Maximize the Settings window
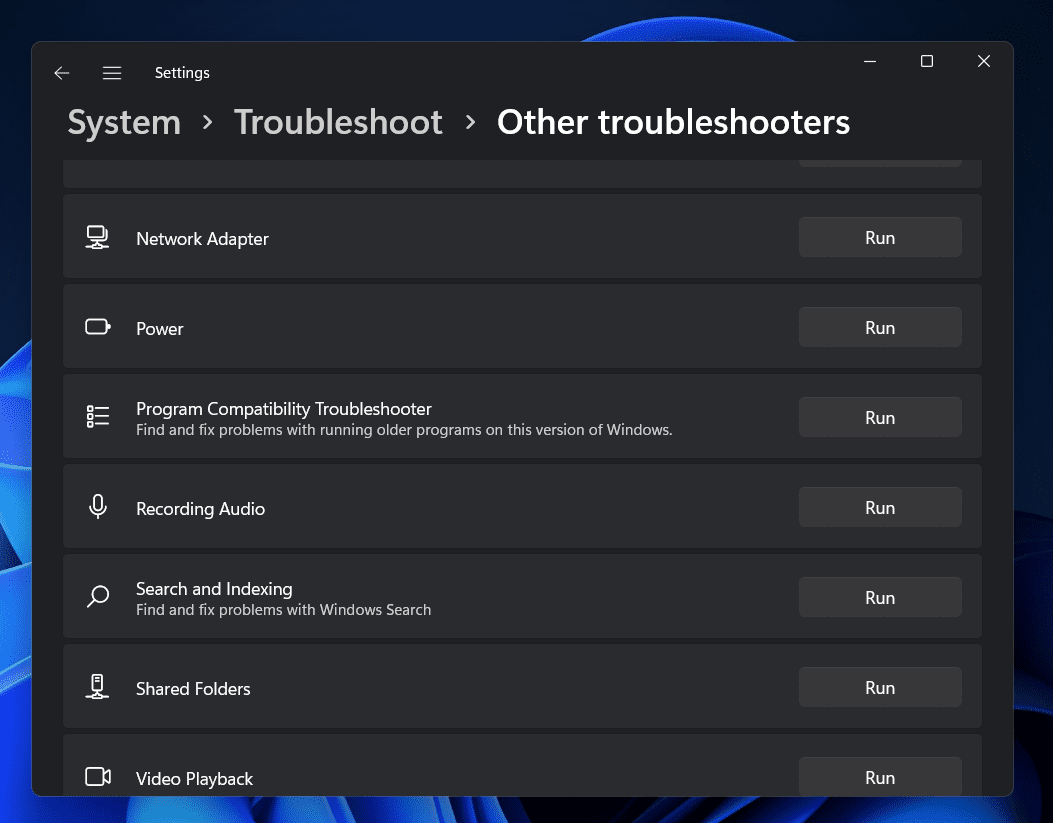This screenshot has height=823, width=1053. tap(927, 61)
